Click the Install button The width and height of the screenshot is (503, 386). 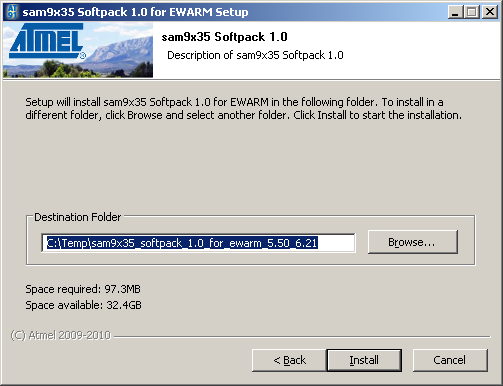(364, 360)
